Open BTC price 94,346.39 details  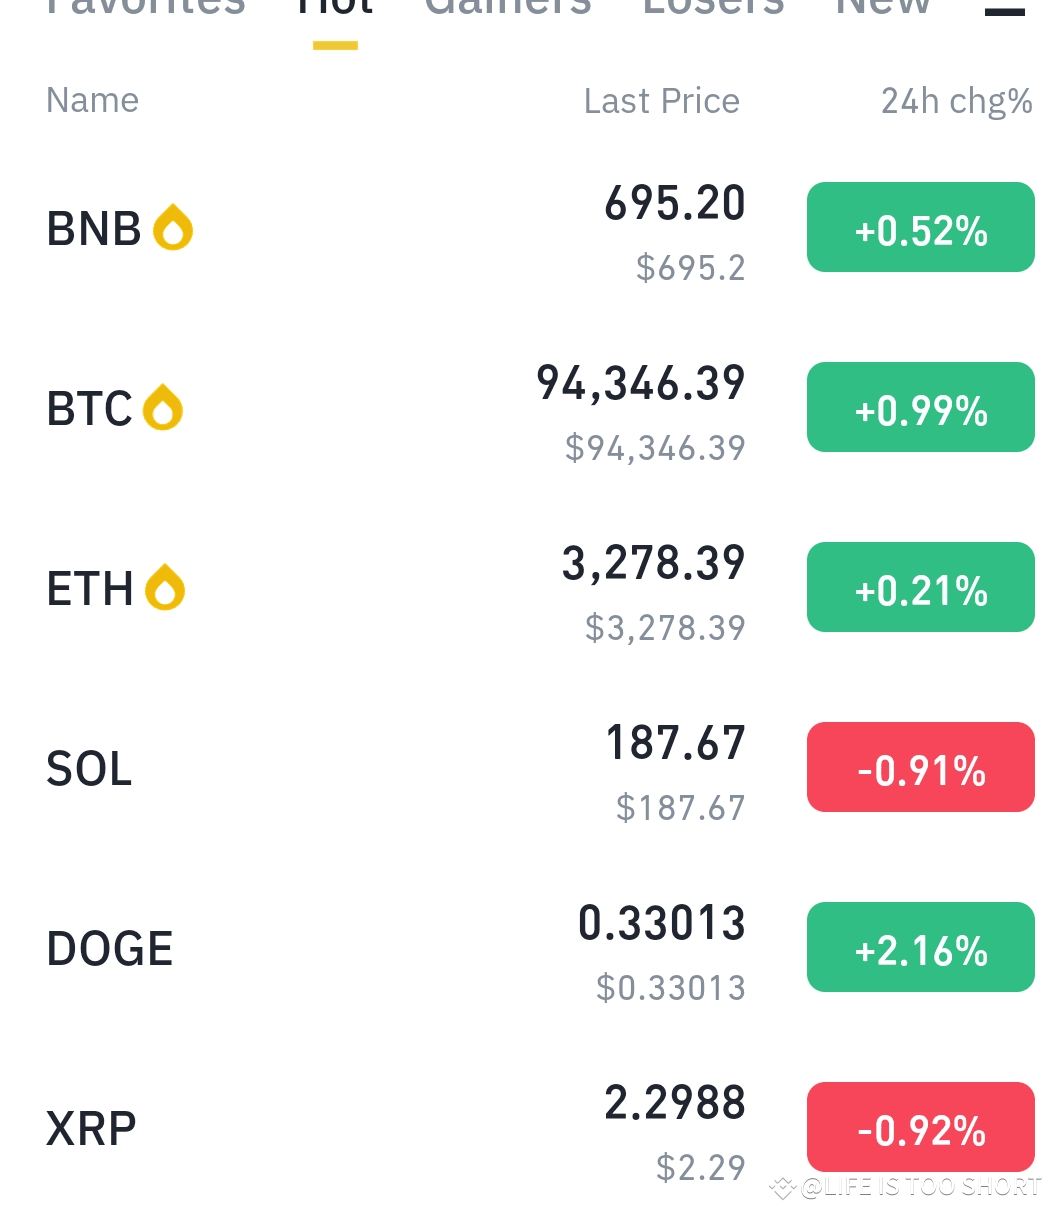(641, 383)
